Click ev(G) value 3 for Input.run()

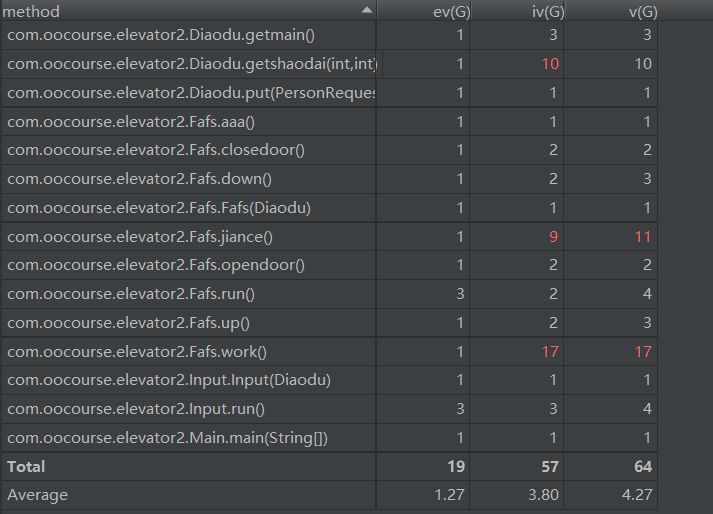click(x=460, y=409)
